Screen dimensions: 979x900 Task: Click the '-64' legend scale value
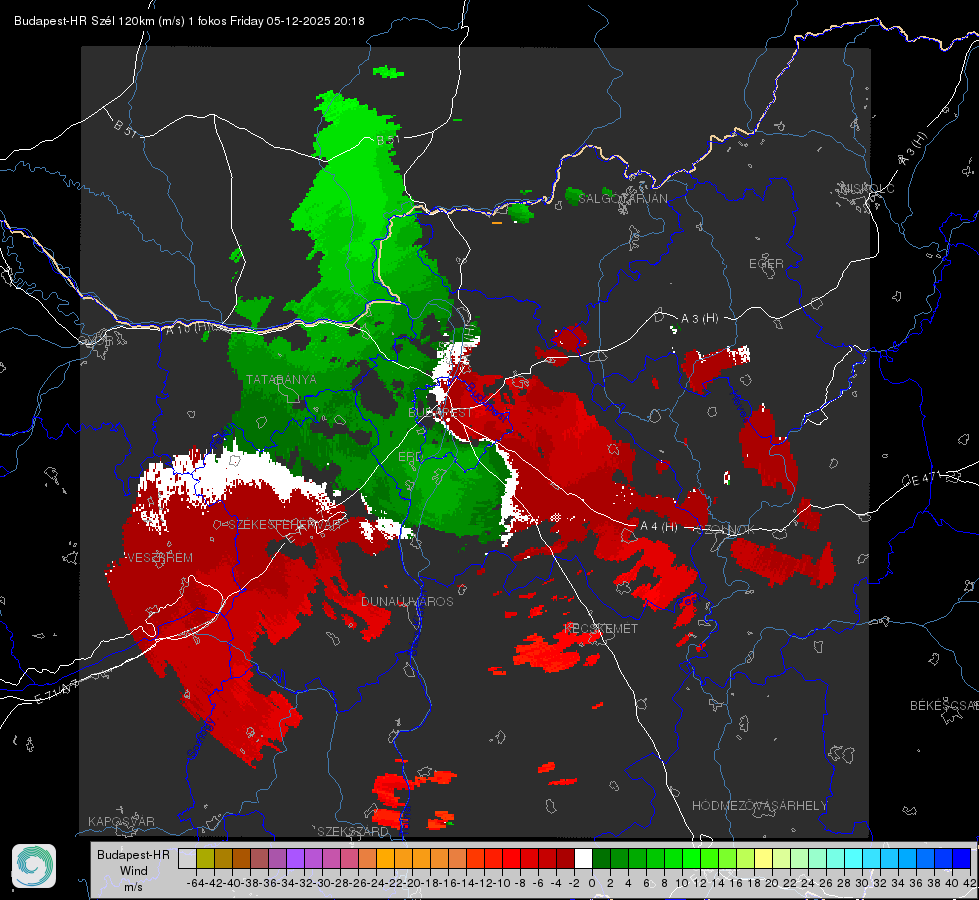(x=196, y=883)
